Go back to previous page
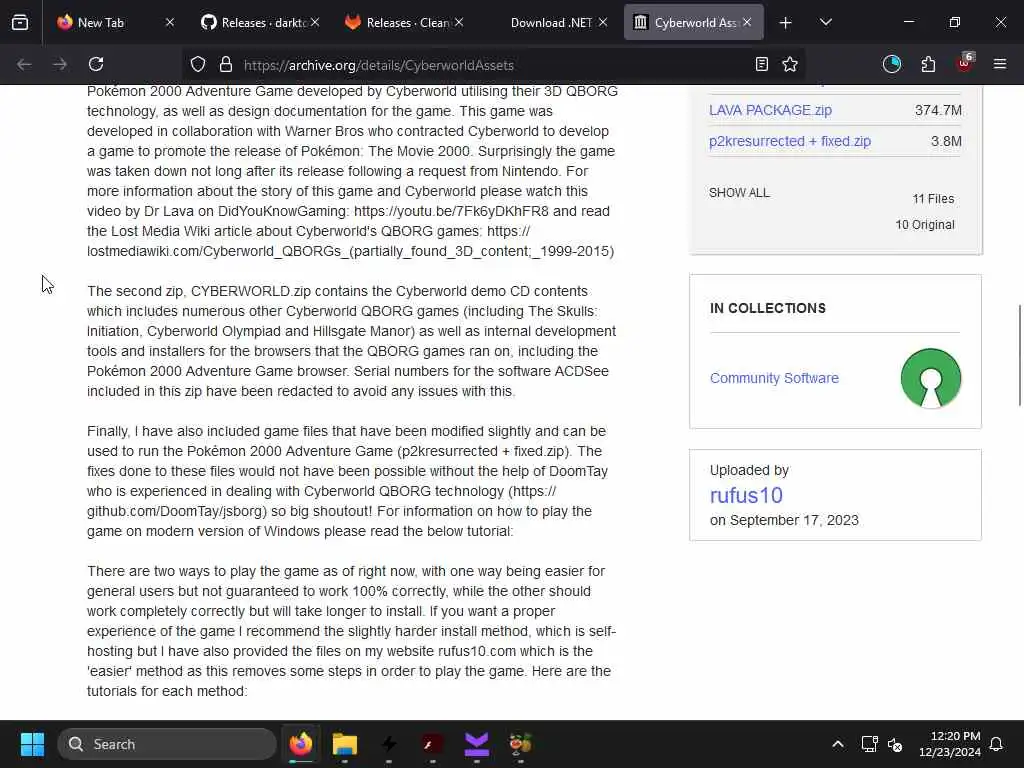This screenshot has width=1024, height=768. coord(24,64)
